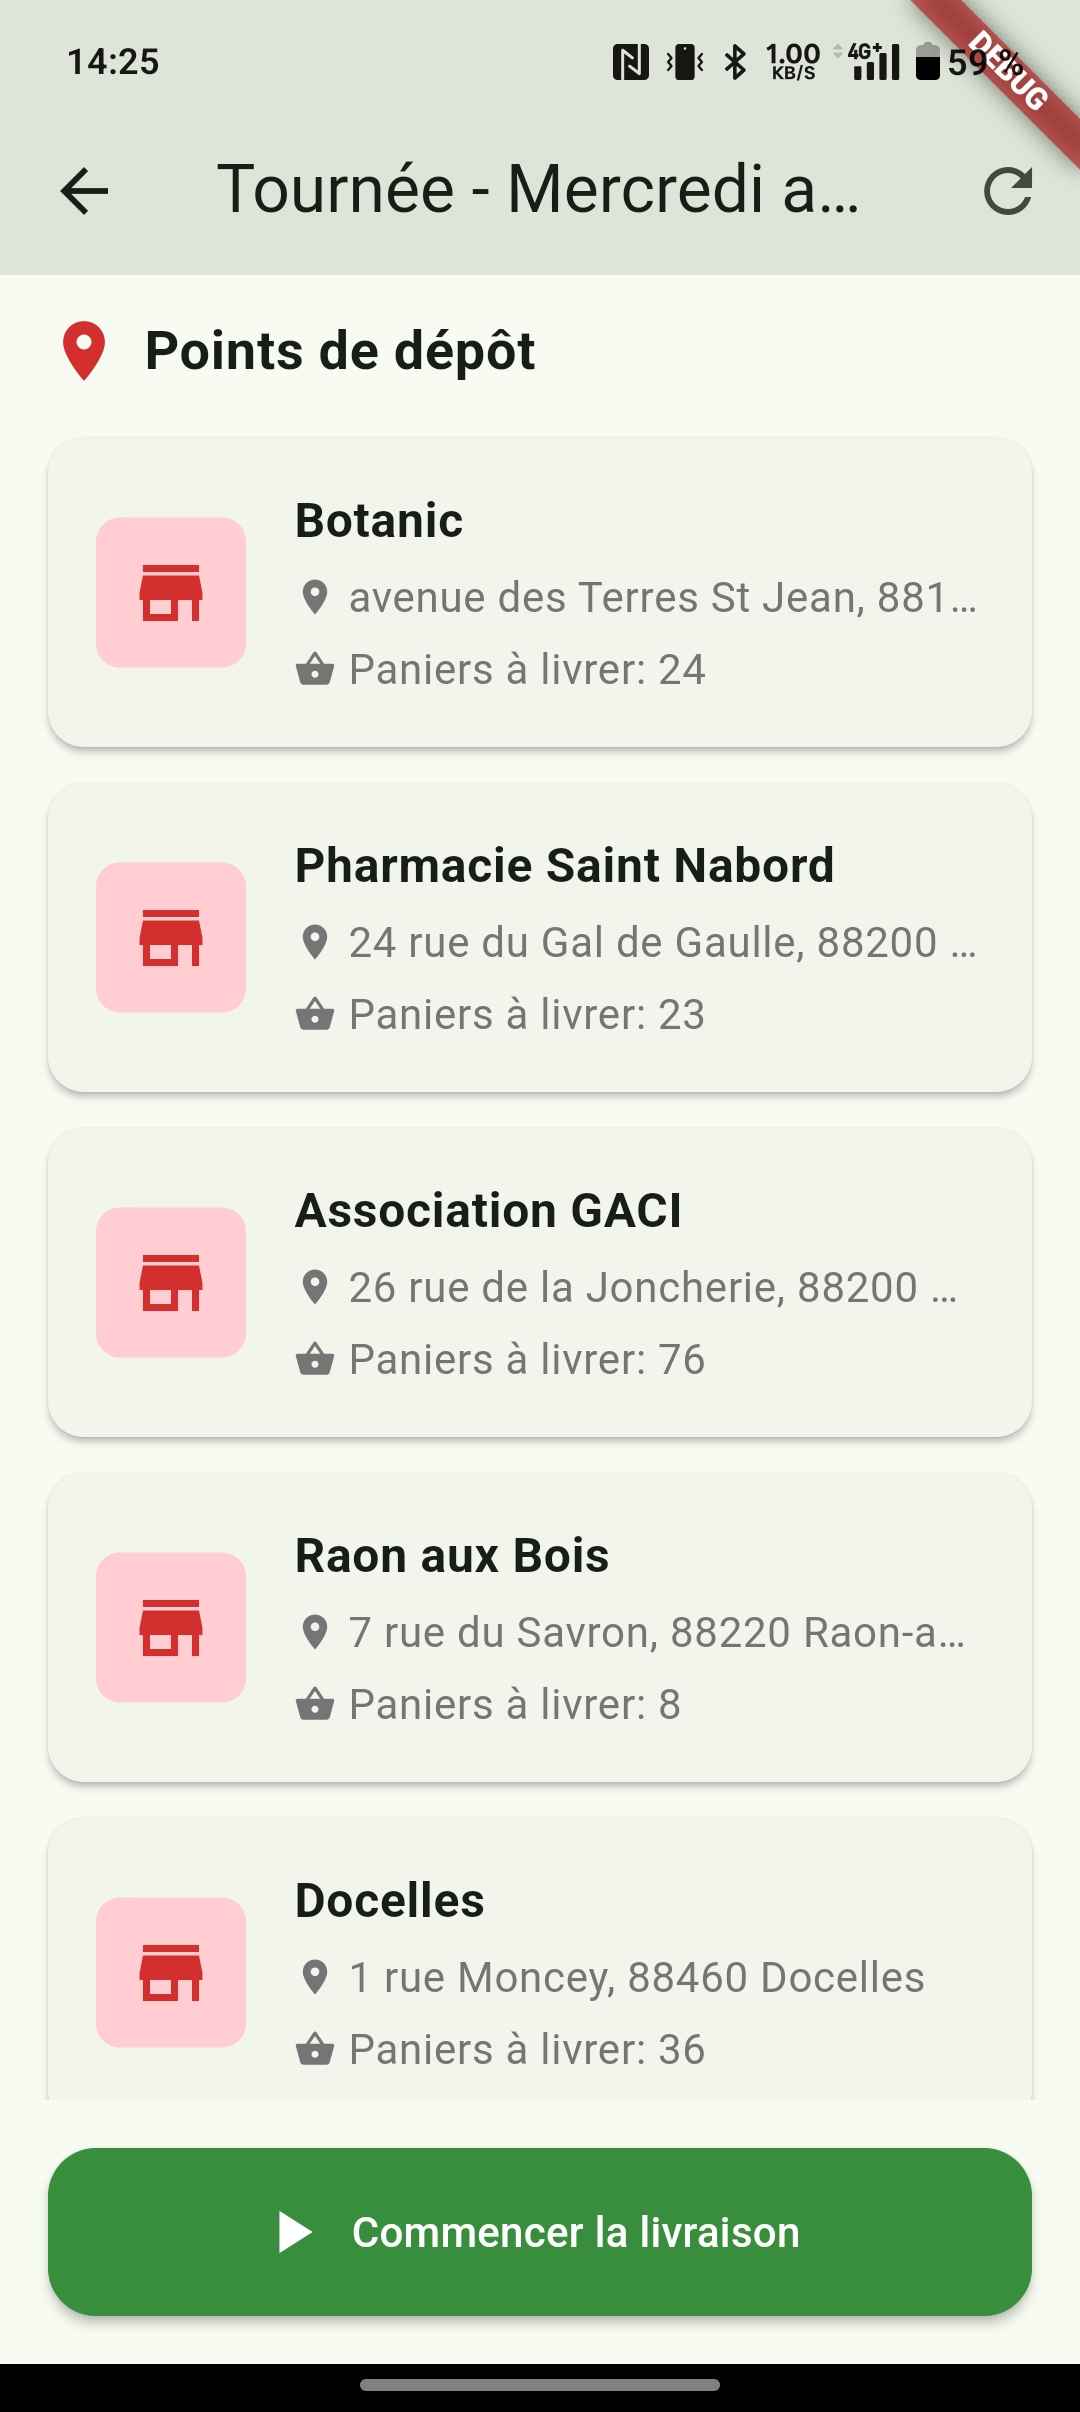Tap Paniers à livrer: 76 text
Screen dimensions: 1080x2412
pos(526,1359)
